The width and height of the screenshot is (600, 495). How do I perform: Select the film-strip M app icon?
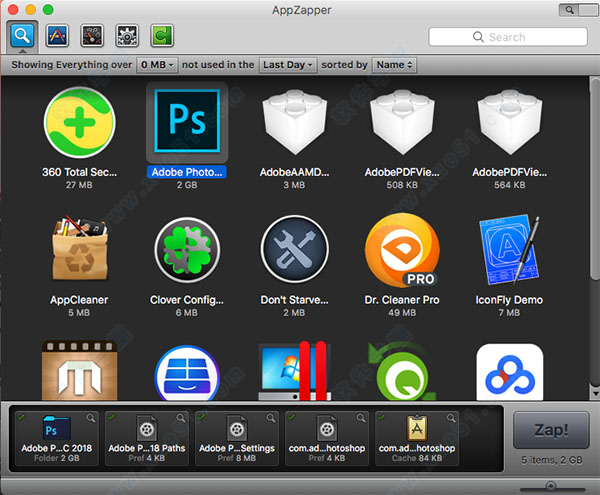pos(79,370)
